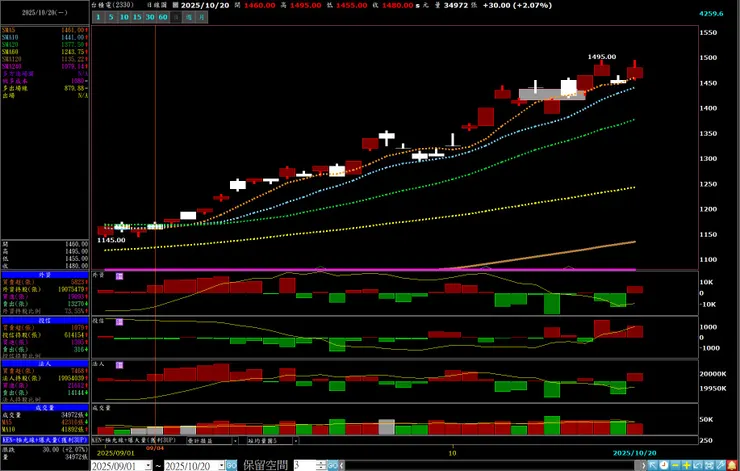Open the end date 2025/10/20 dropdown arrow

click(x=222, y=465)
